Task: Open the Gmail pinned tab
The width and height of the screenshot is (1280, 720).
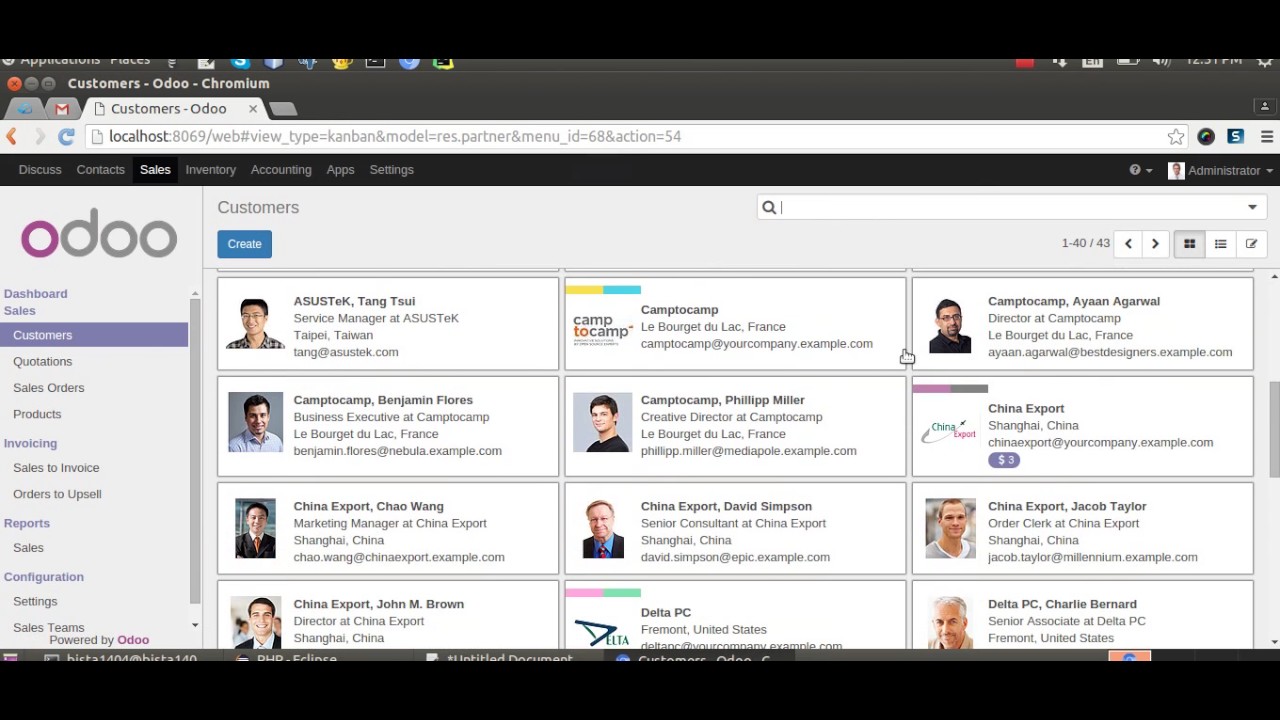Action: [62, 109]
